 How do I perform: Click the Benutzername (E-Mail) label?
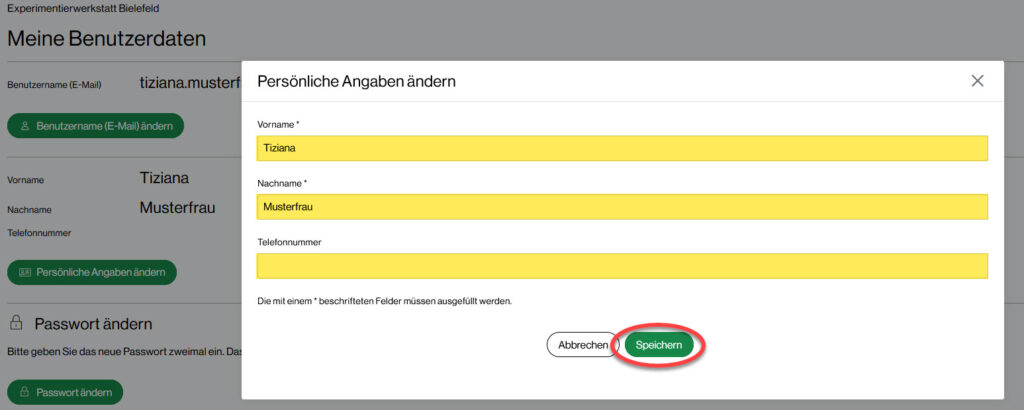click(x=54, y=85)
